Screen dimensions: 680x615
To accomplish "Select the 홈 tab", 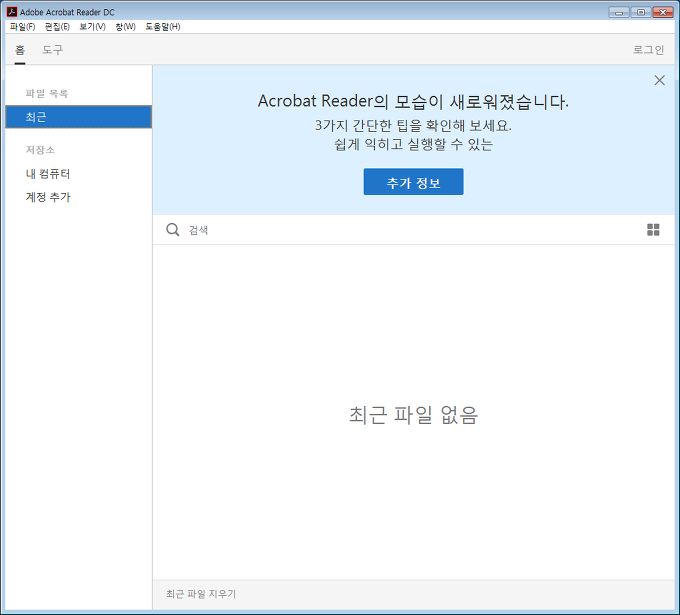I will coord(20,50).
